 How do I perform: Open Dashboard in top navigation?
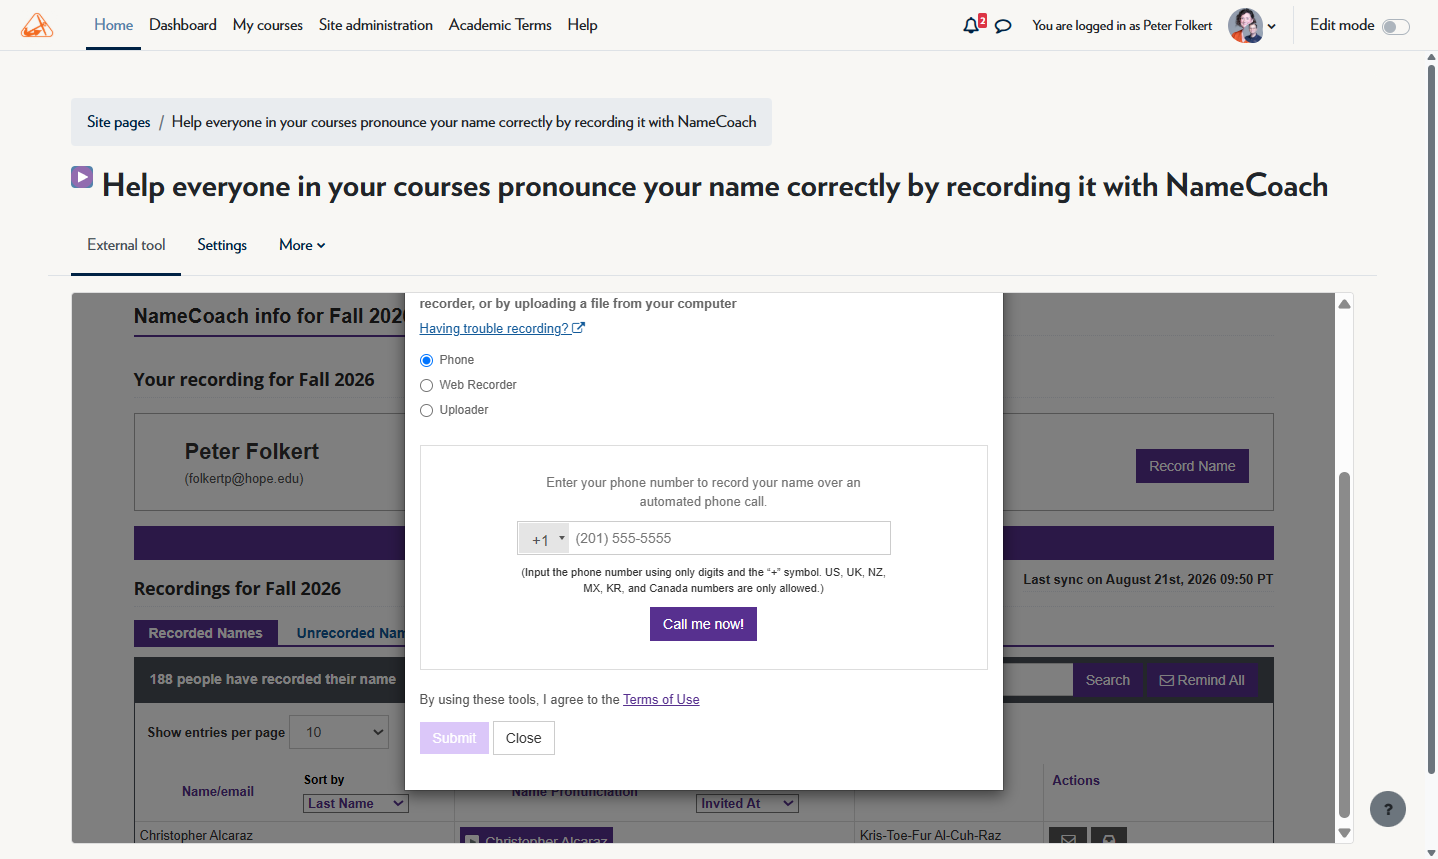pyautogui.click(x=183, y=25)
